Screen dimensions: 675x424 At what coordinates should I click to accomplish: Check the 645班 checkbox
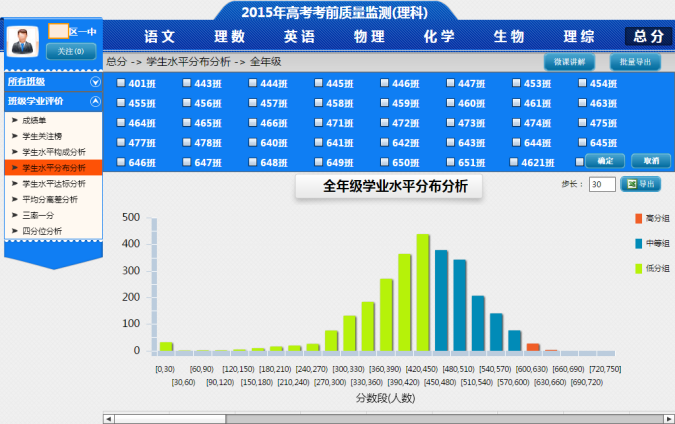click(x=582, y=142)
